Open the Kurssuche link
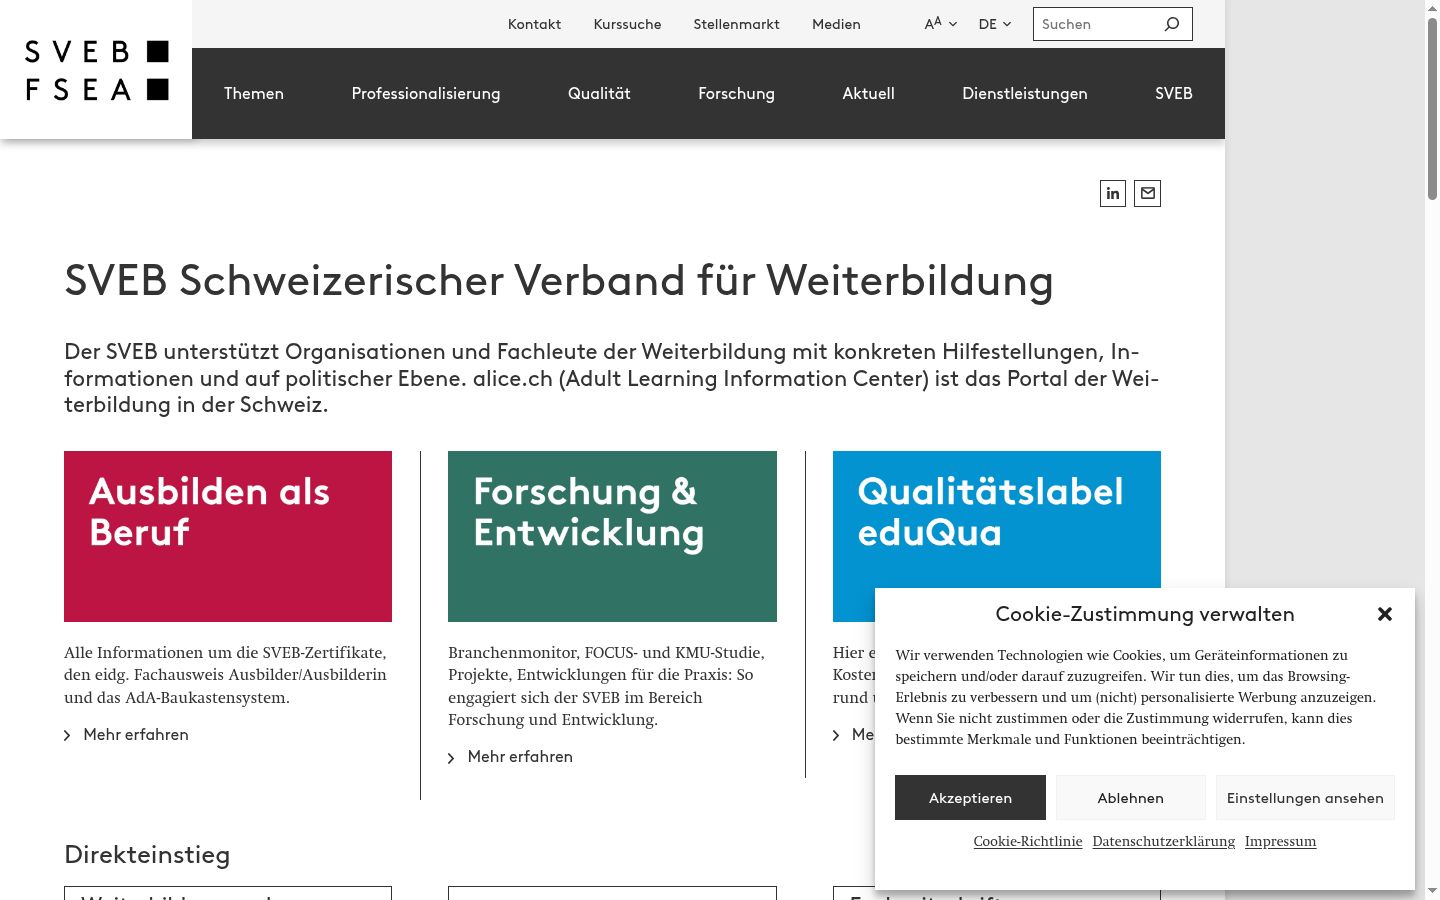Screen dimensions: 1440x900 [x=627, y=24]
